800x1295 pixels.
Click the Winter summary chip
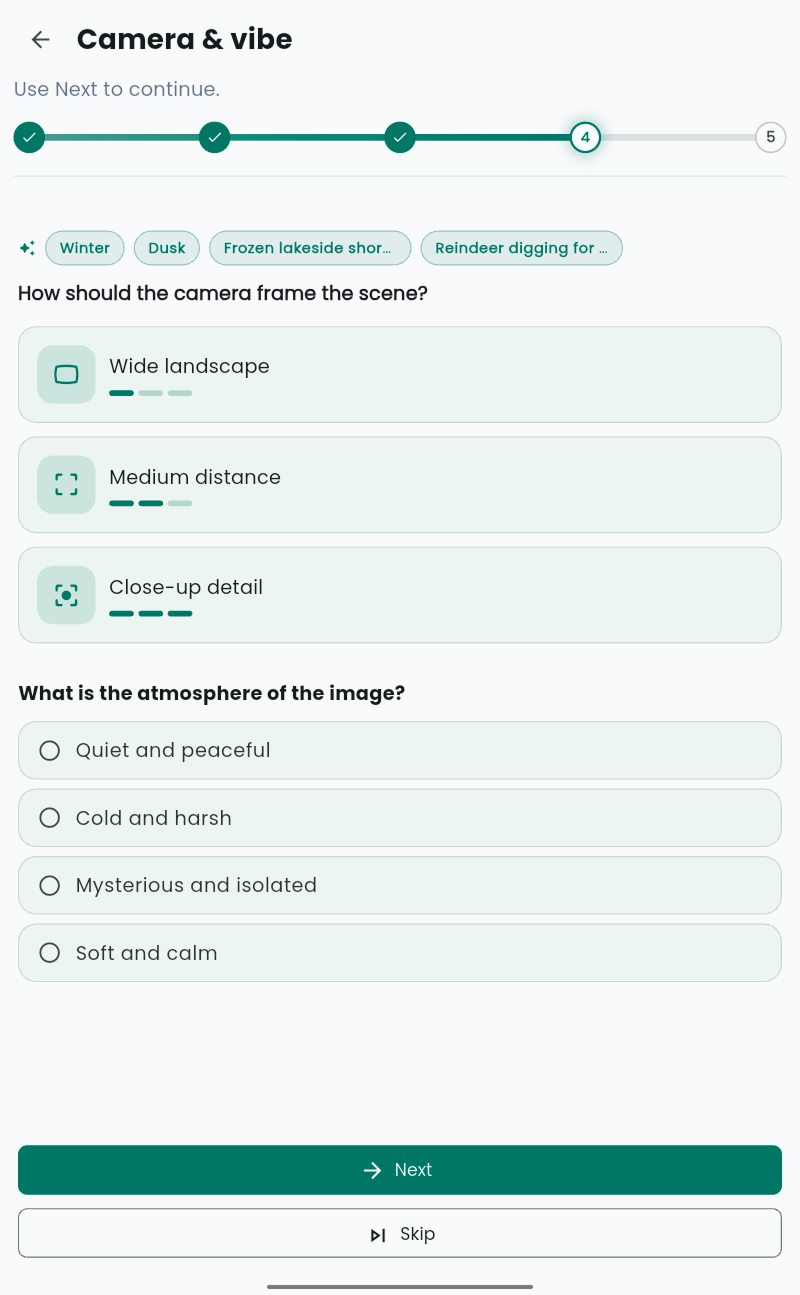click(x=85, y=248)
